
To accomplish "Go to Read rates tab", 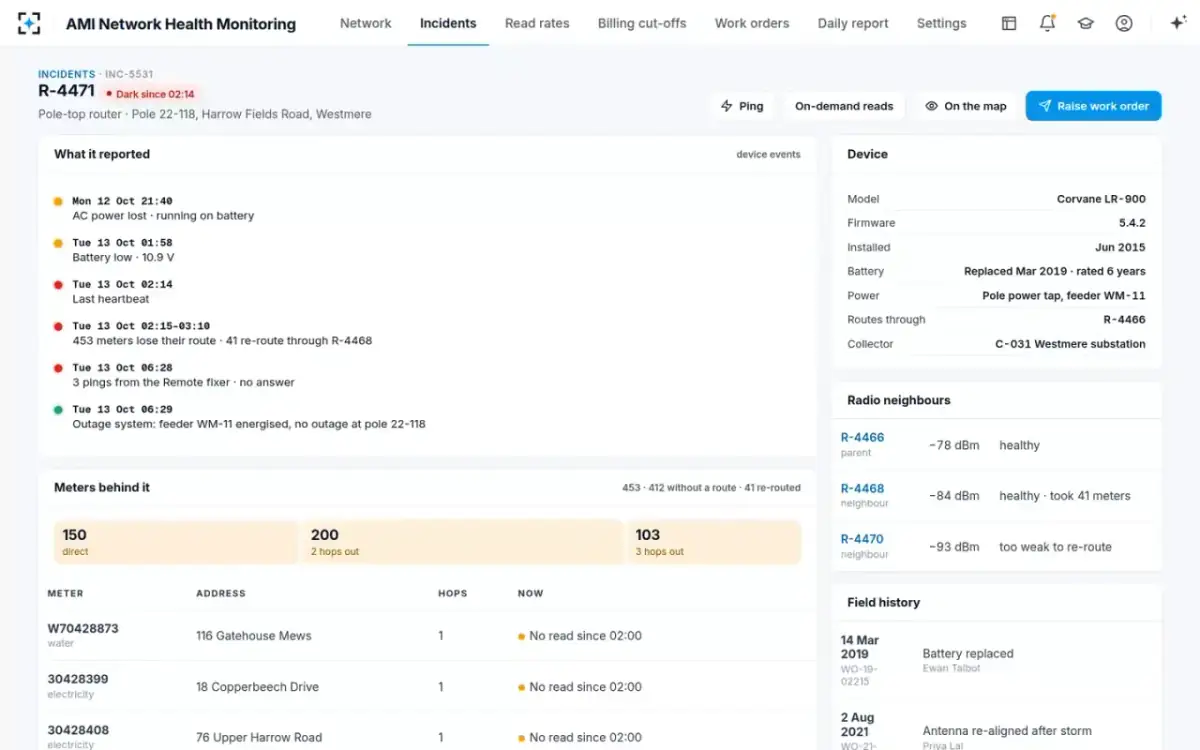I will coord(537,23).
